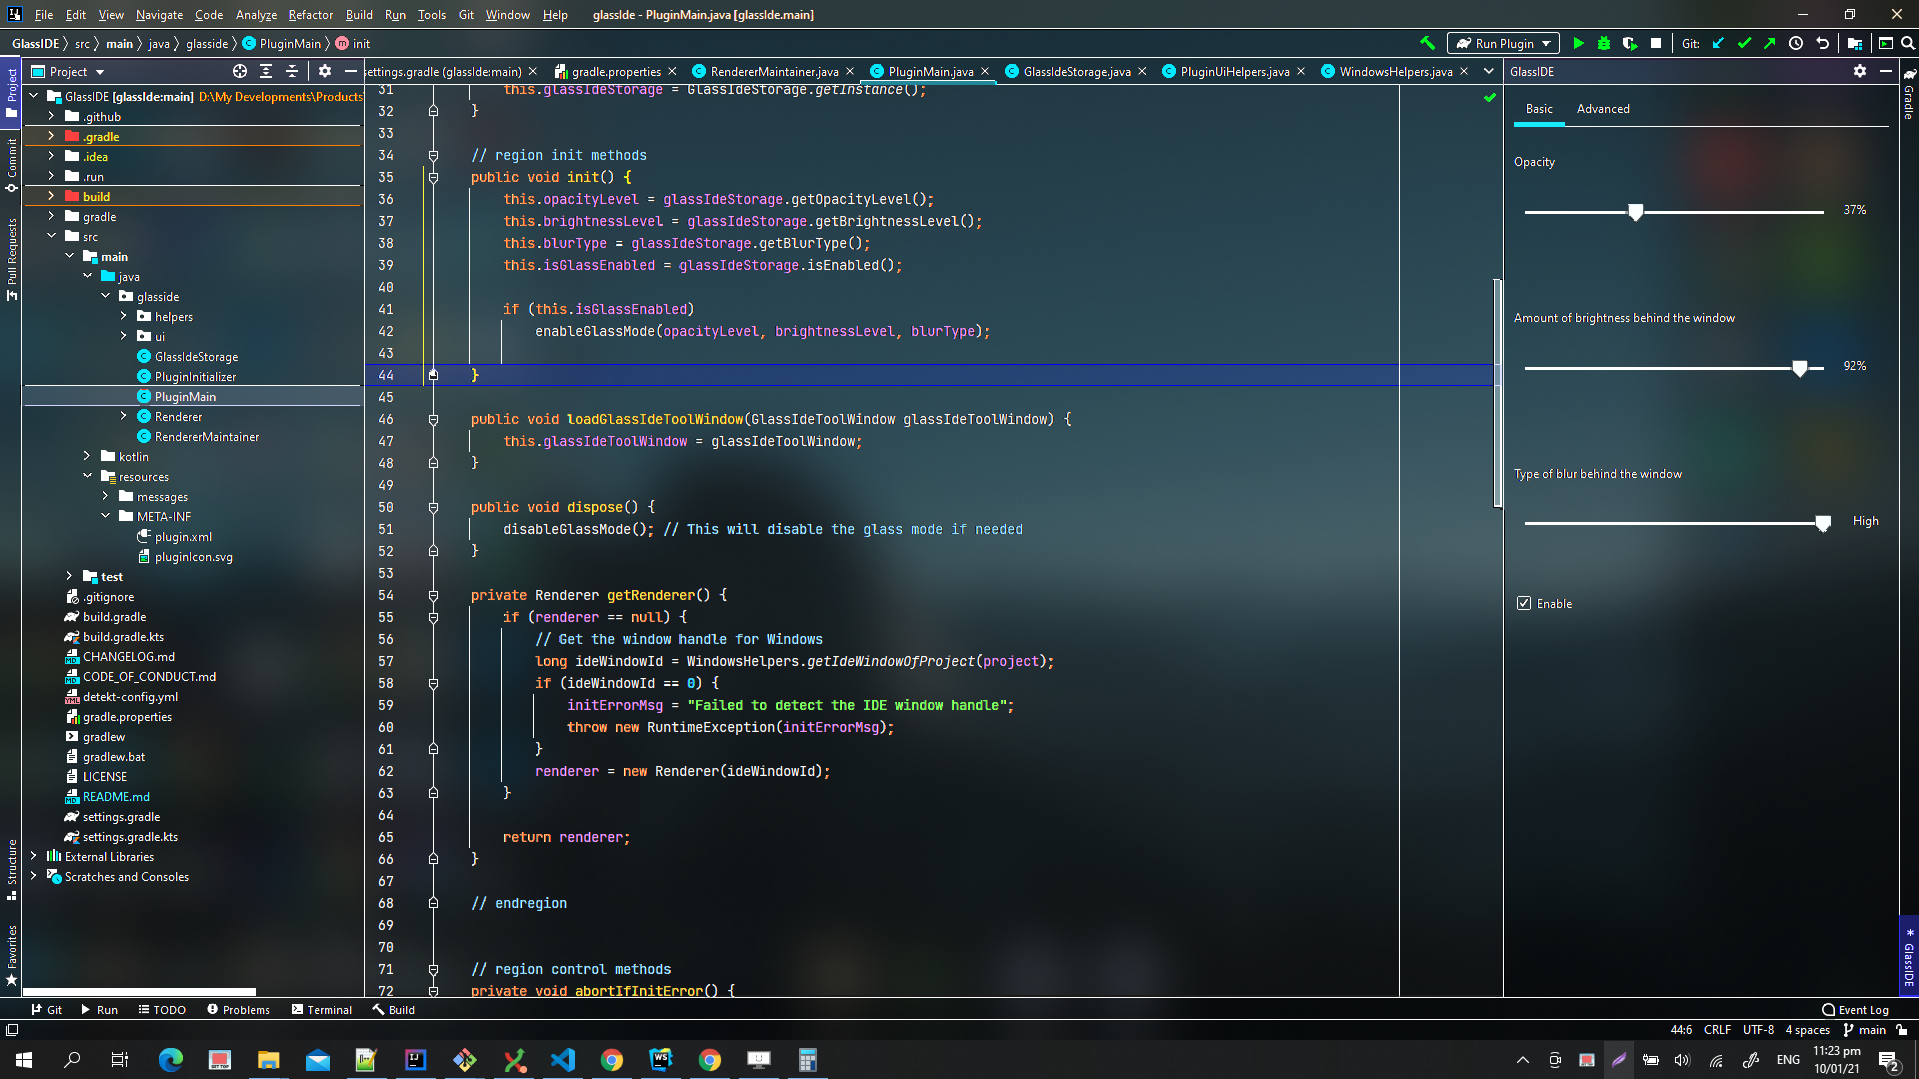
Task: Toggle fold marker at line 34 region comment
Action: (x=433, y=155)
